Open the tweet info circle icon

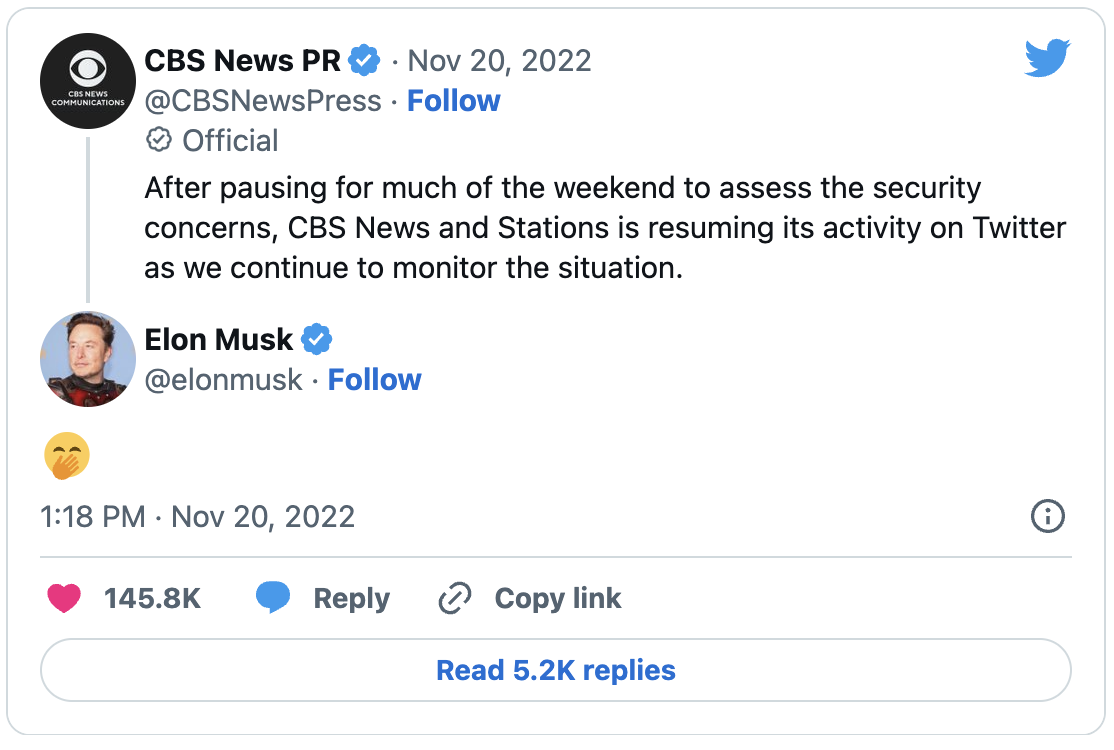[x=1047, y=517]
